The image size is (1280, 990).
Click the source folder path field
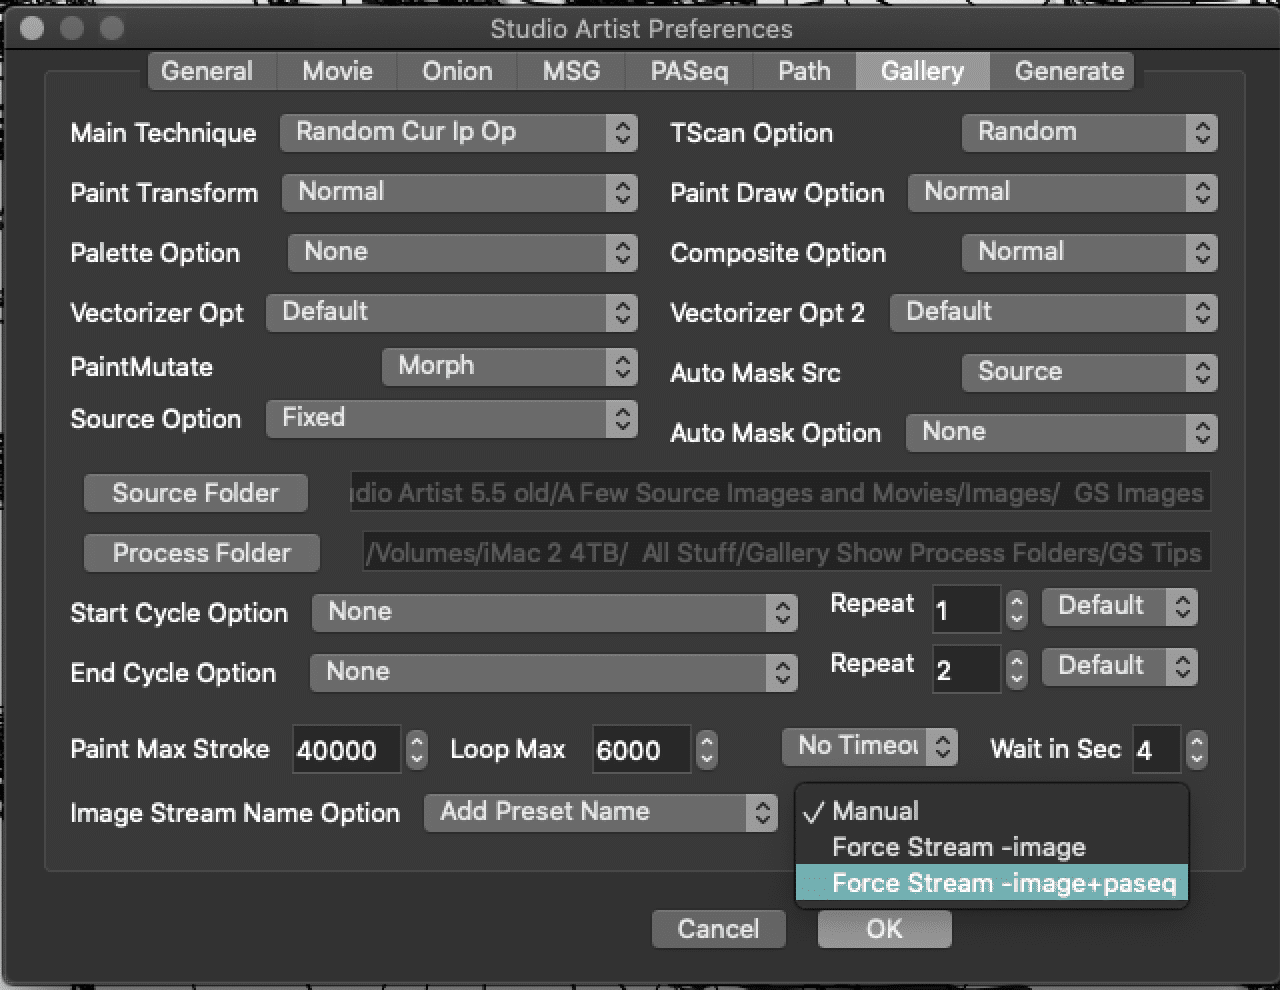pos(780,492)
